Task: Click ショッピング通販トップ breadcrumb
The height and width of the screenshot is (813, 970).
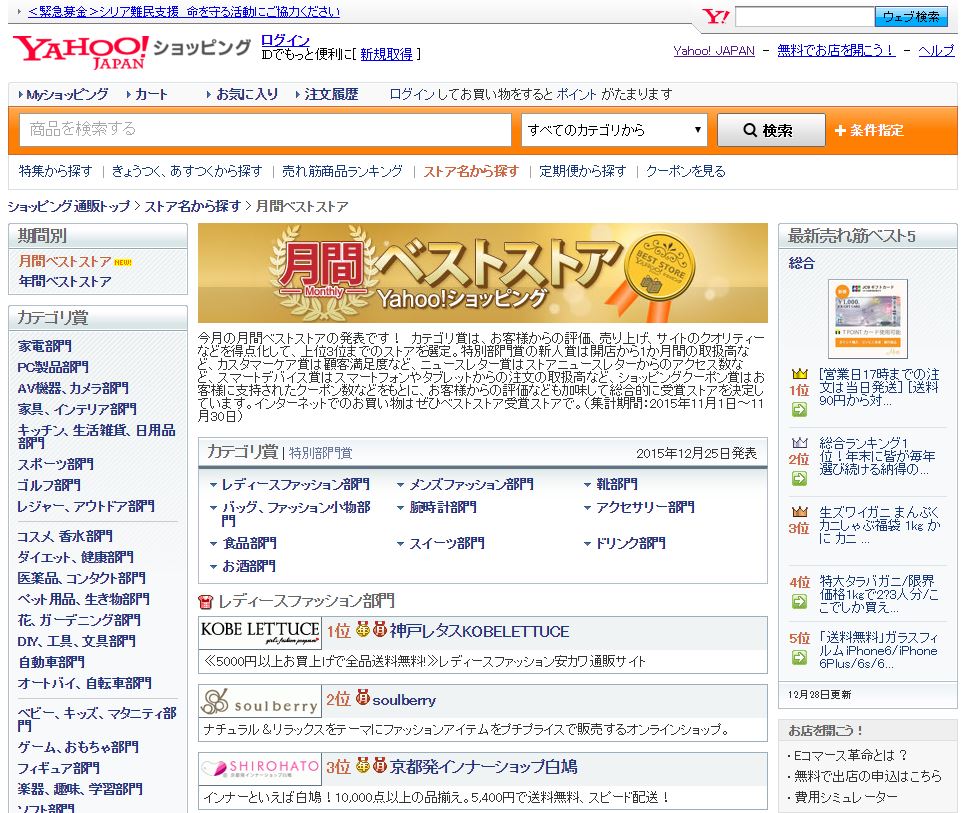Action: tap(69, 207)
